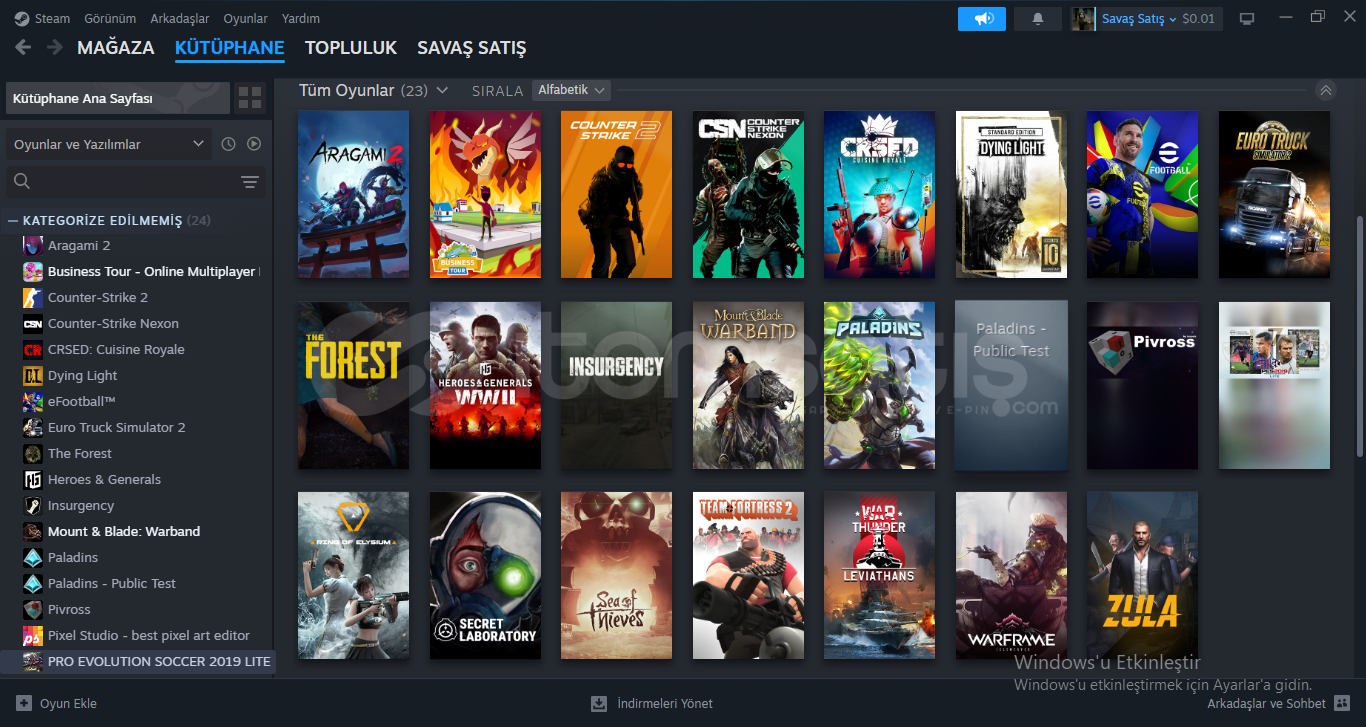This screenshot has height=727, width=1366.
Task: Open The Forest game cover
Action: coord(353,385)
